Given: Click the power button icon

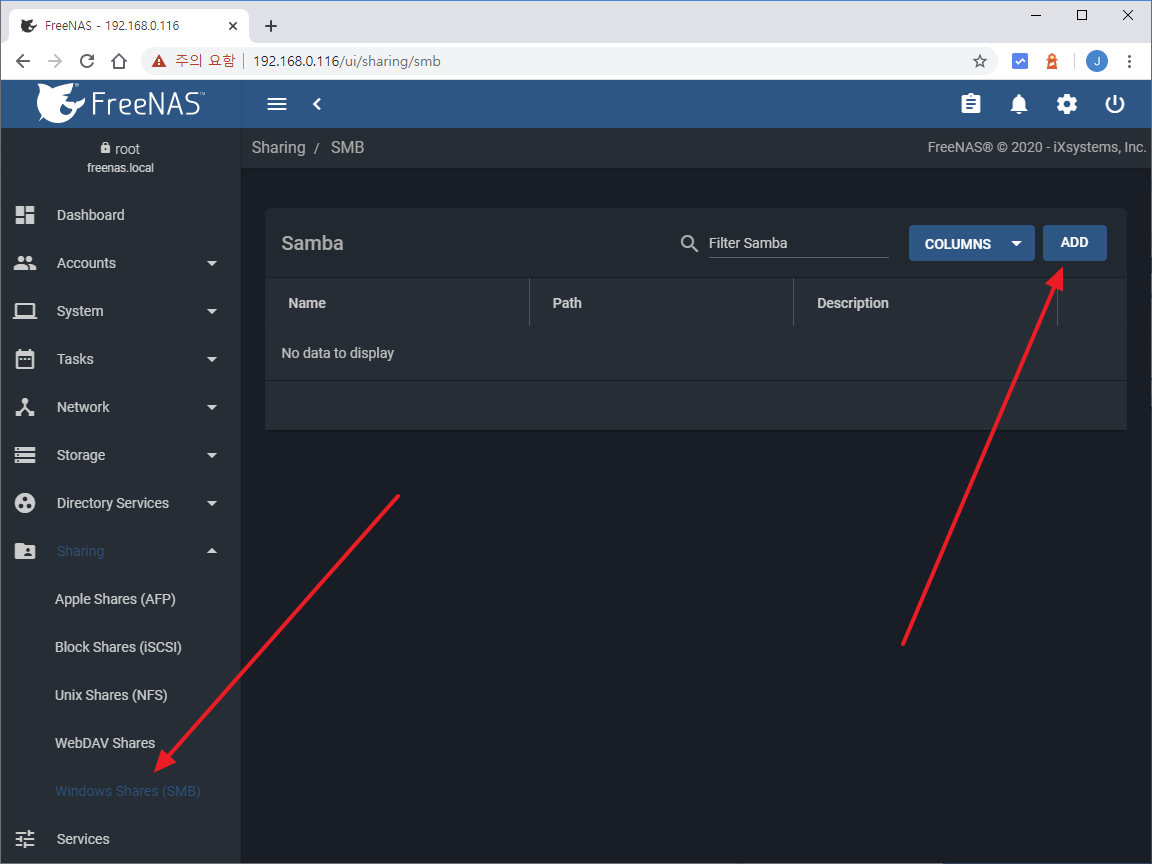Looking at the screenshot, I should (x=1115, y=104).
